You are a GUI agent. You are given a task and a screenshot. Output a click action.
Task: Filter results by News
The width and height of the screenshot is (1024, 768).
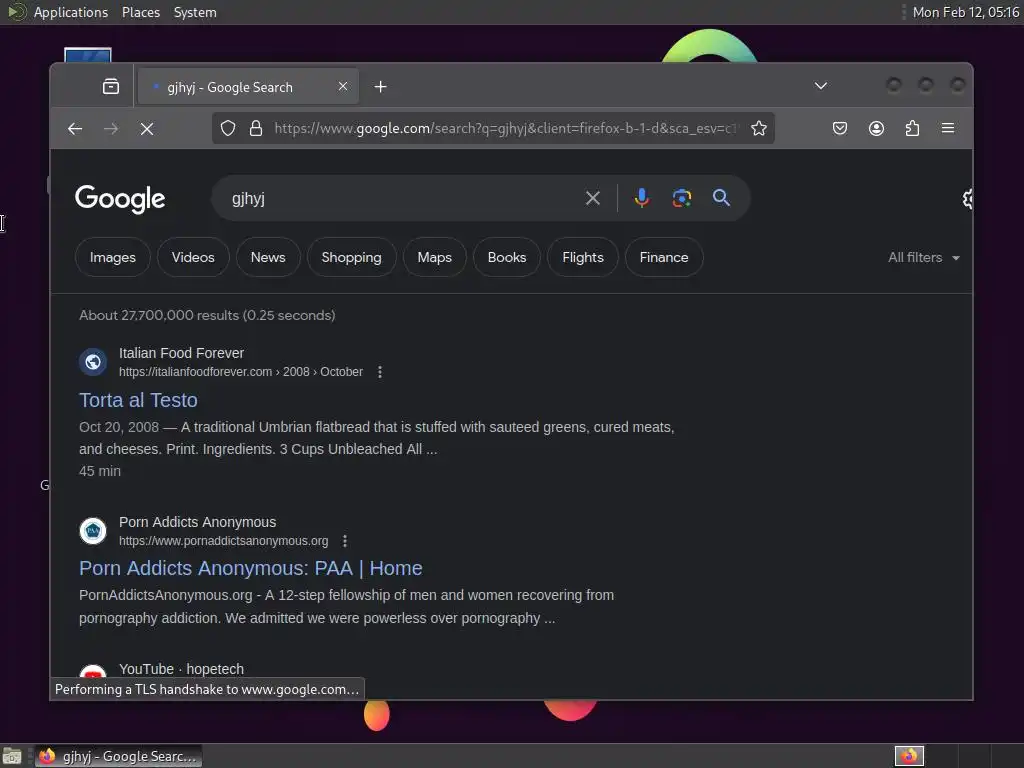point(268,257)
